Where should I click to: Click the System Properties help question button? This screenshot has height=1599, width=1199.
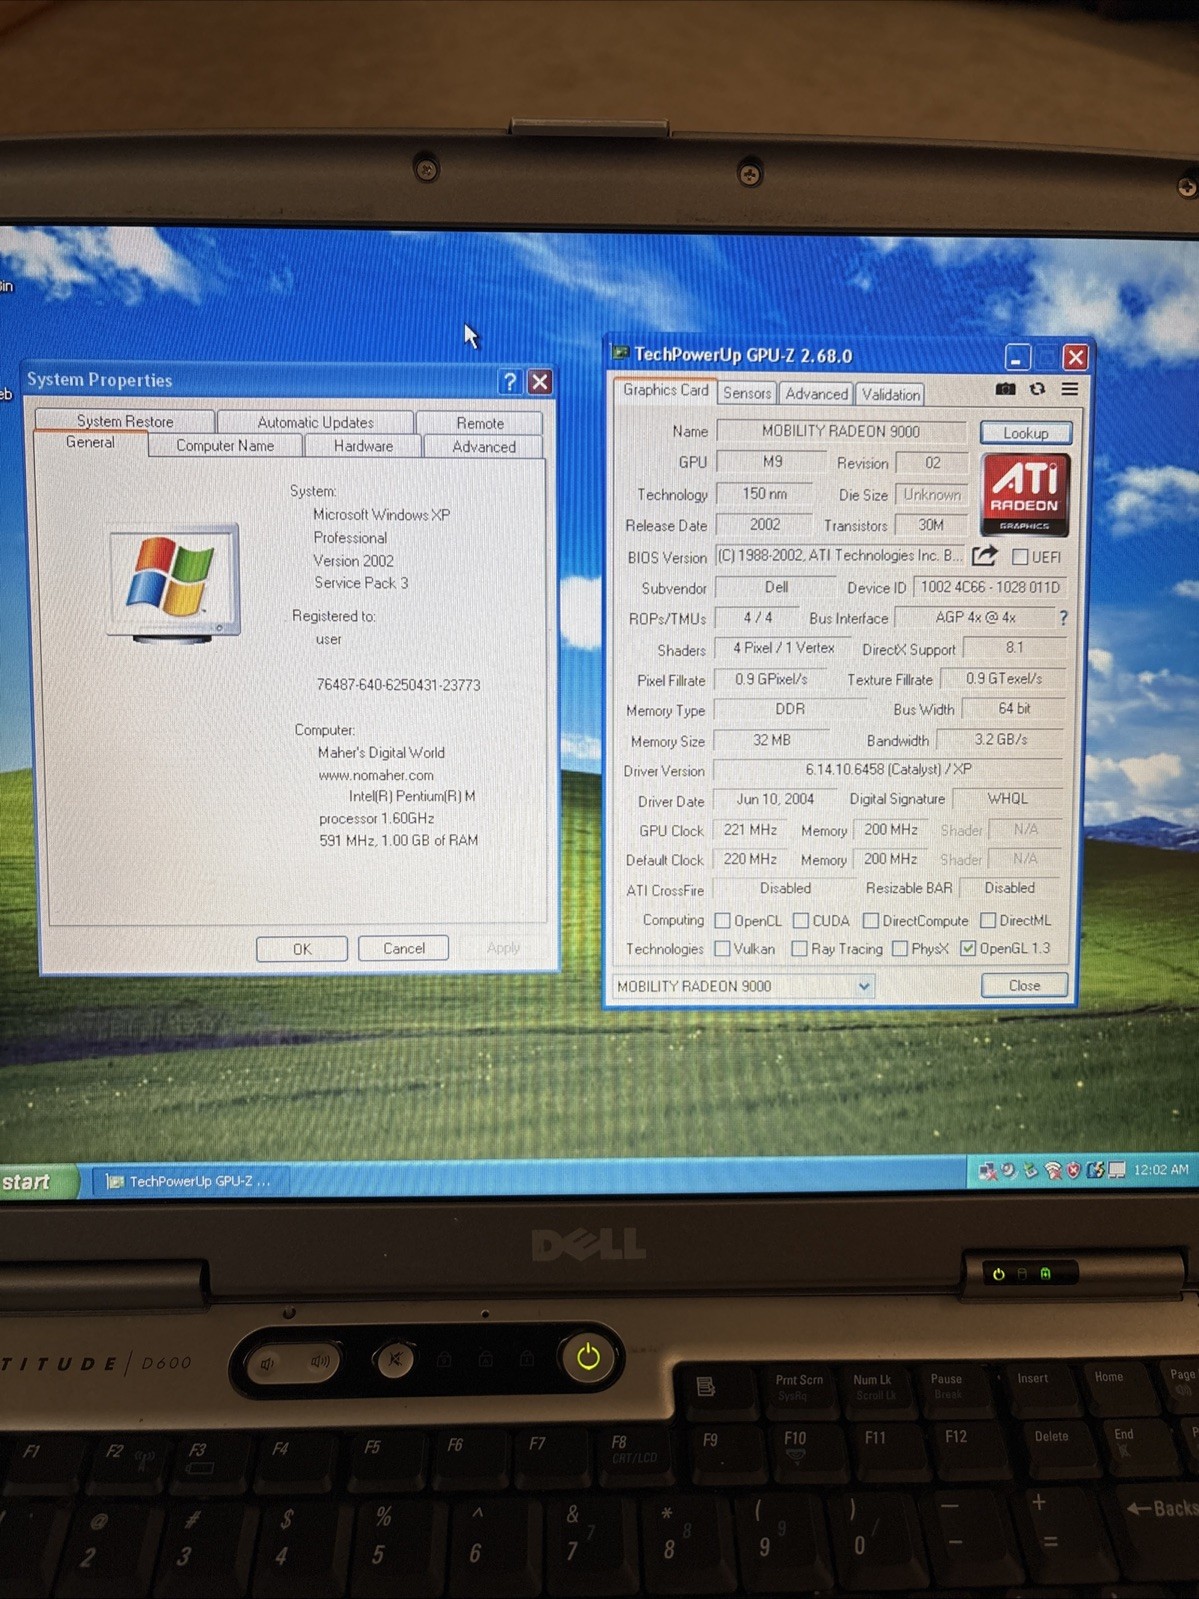[x=510, y=381]
